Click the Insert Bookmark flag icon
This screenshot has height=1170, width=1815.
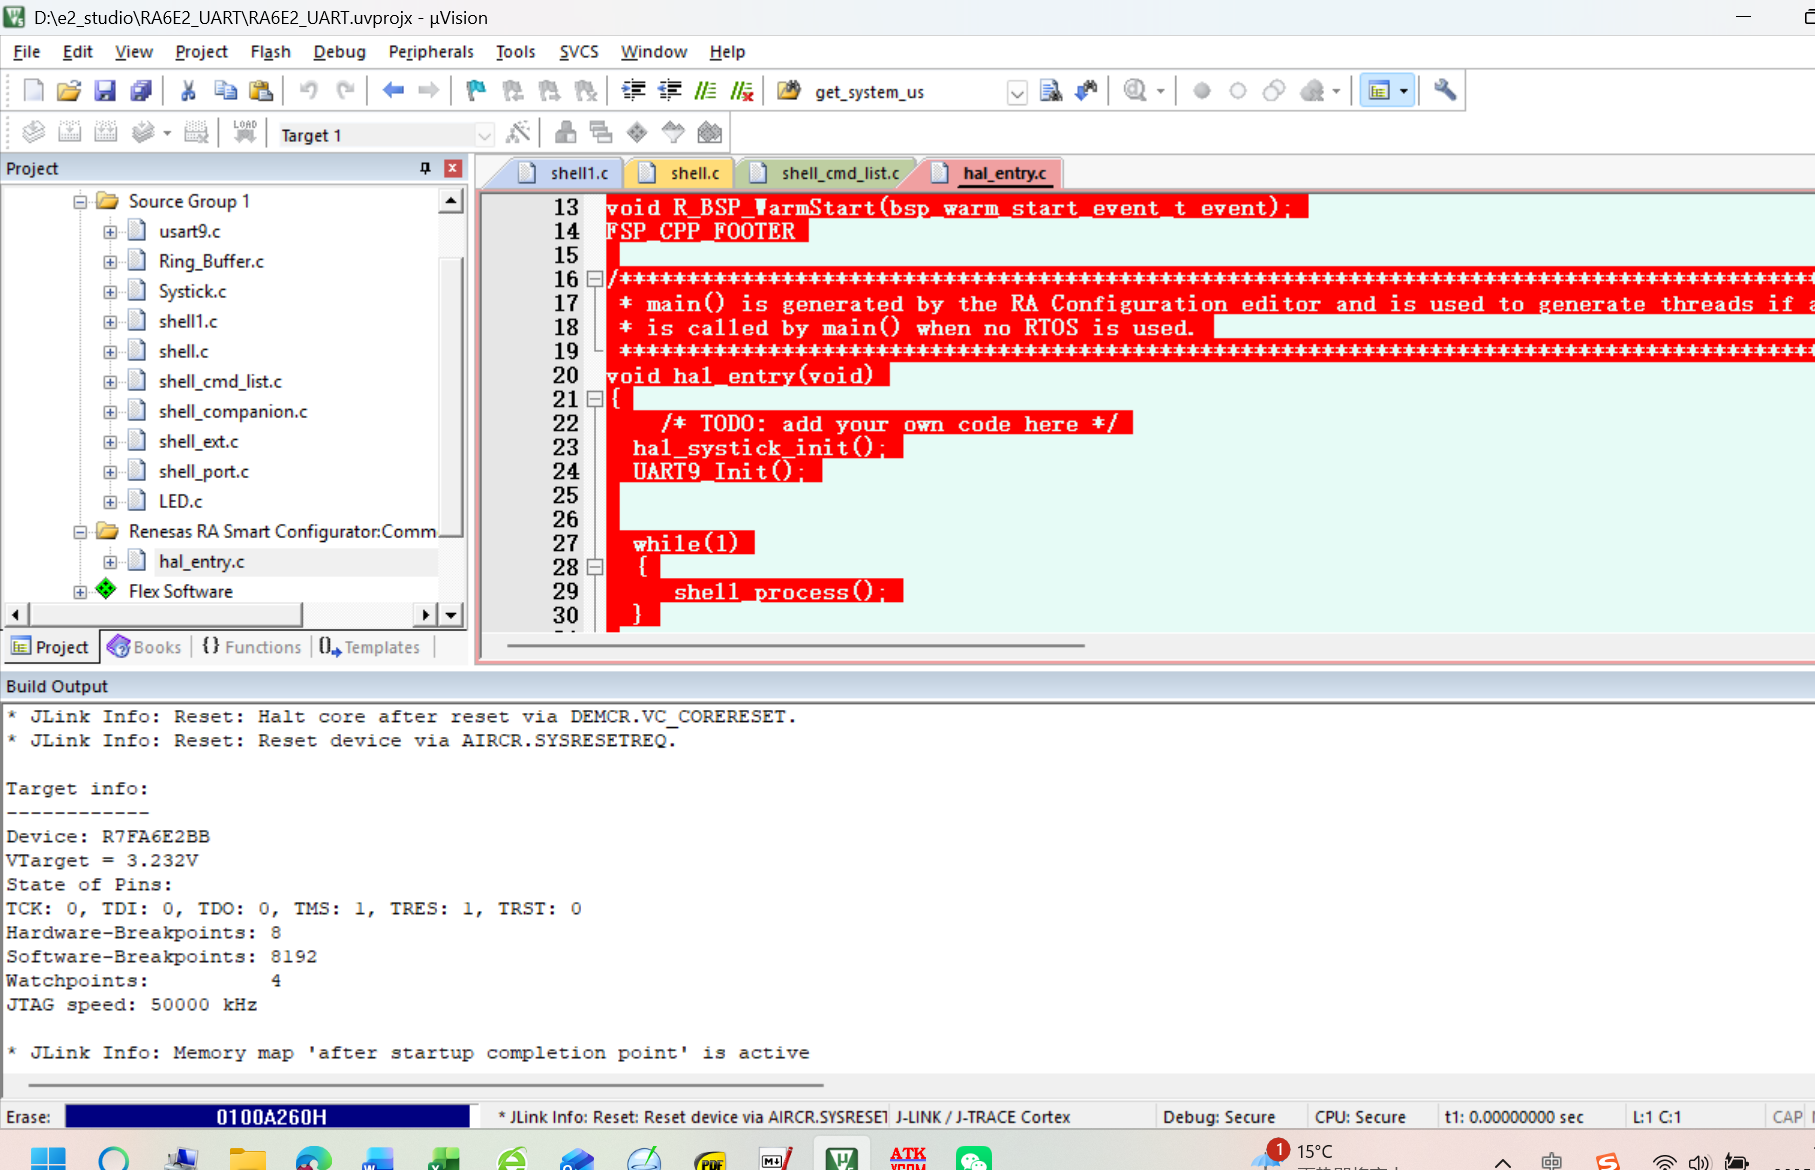tap(476, 91)
